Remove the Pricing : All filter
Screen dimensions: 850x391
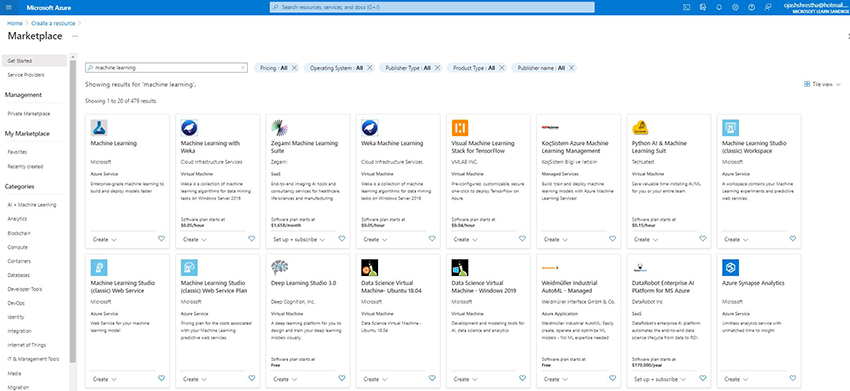point(294,68)
